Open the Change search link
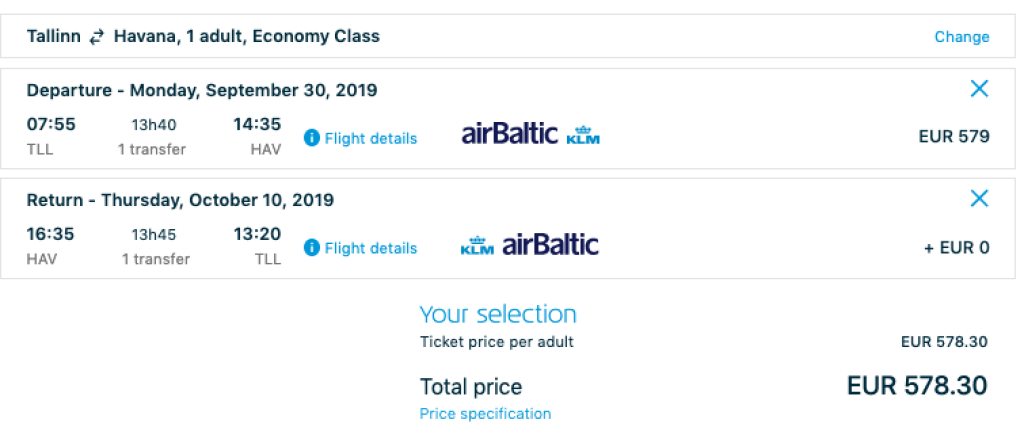This screenshot has width=1024, height=427. 961,37
